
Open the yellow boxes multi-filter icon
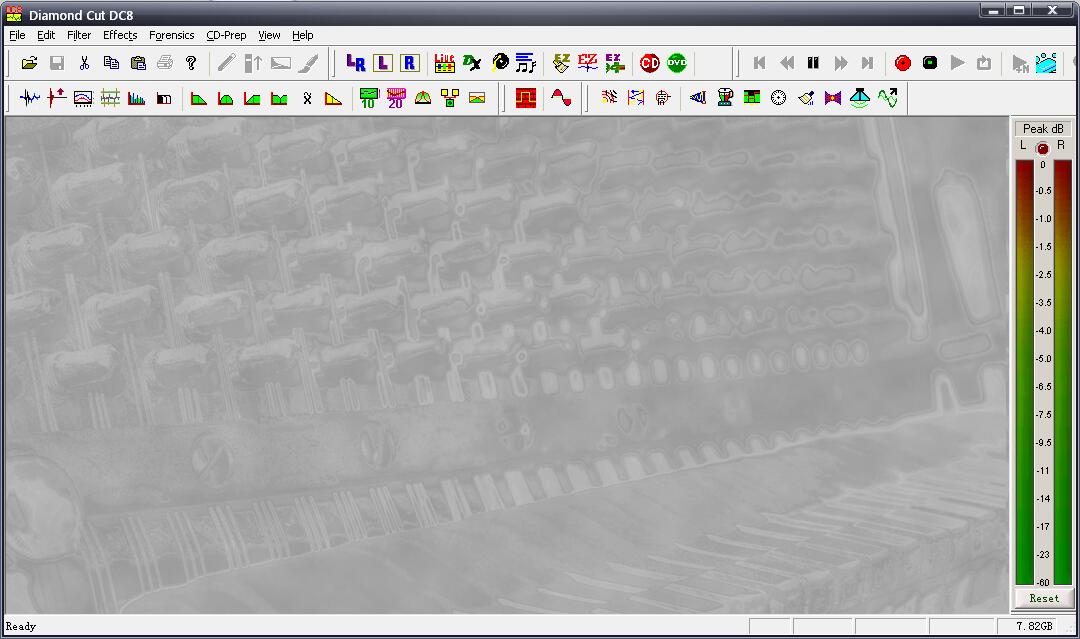tap(450, 98)
